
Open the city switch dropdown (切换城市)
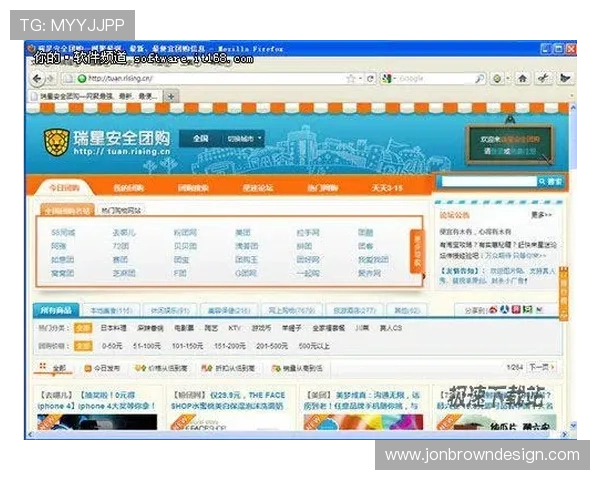(244, 139)
